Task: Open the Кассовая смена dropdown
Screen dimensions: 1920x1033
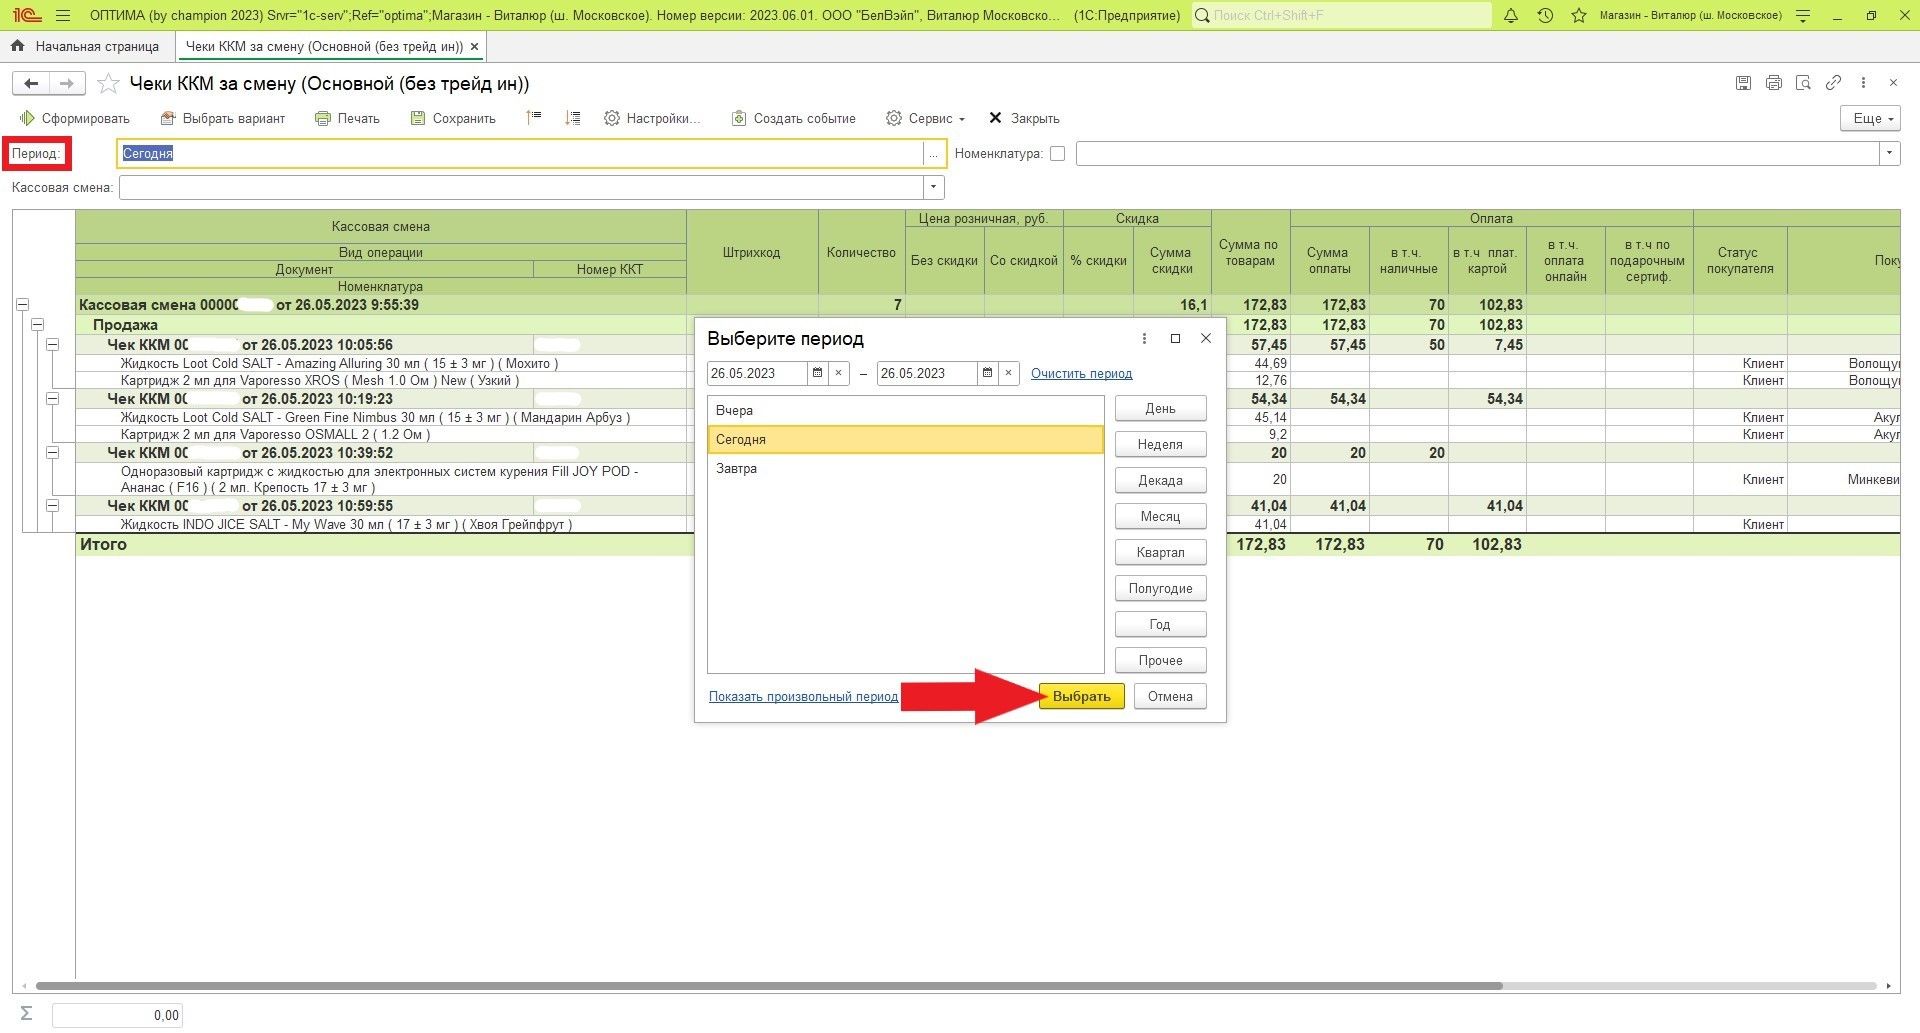Action: click(x=933, y=187)
